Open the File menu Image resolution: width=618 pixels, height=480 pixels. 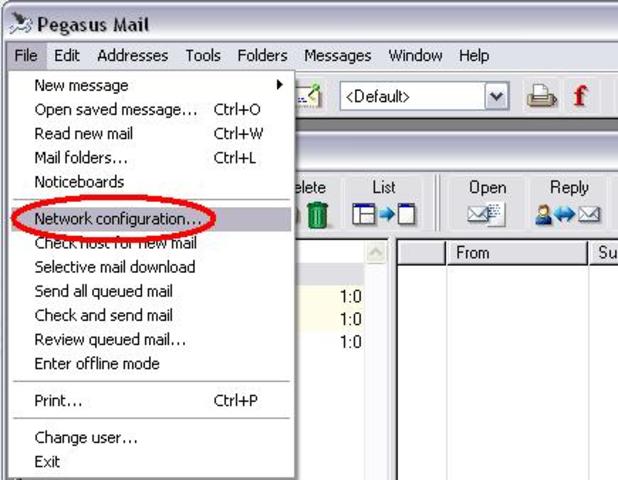[x=26, y=56]
